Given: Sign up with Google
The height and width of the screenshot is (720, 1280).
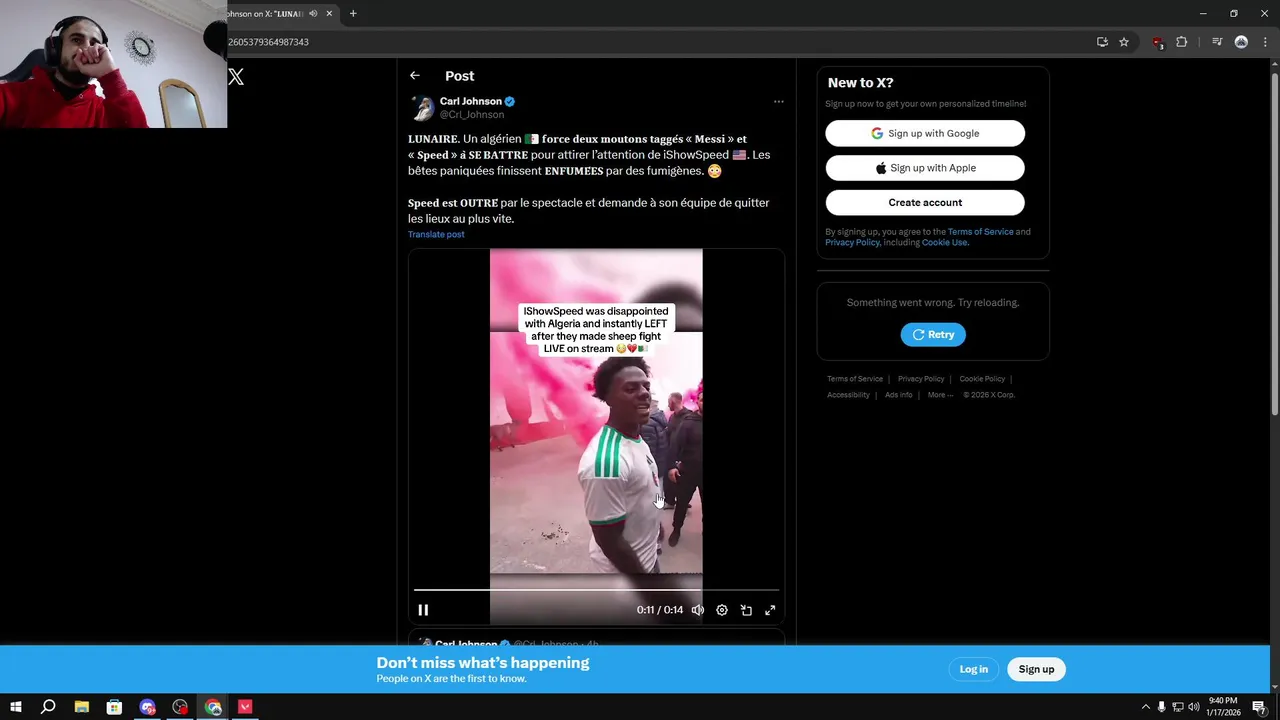Looking at the screenshot, I should [925, 133].
